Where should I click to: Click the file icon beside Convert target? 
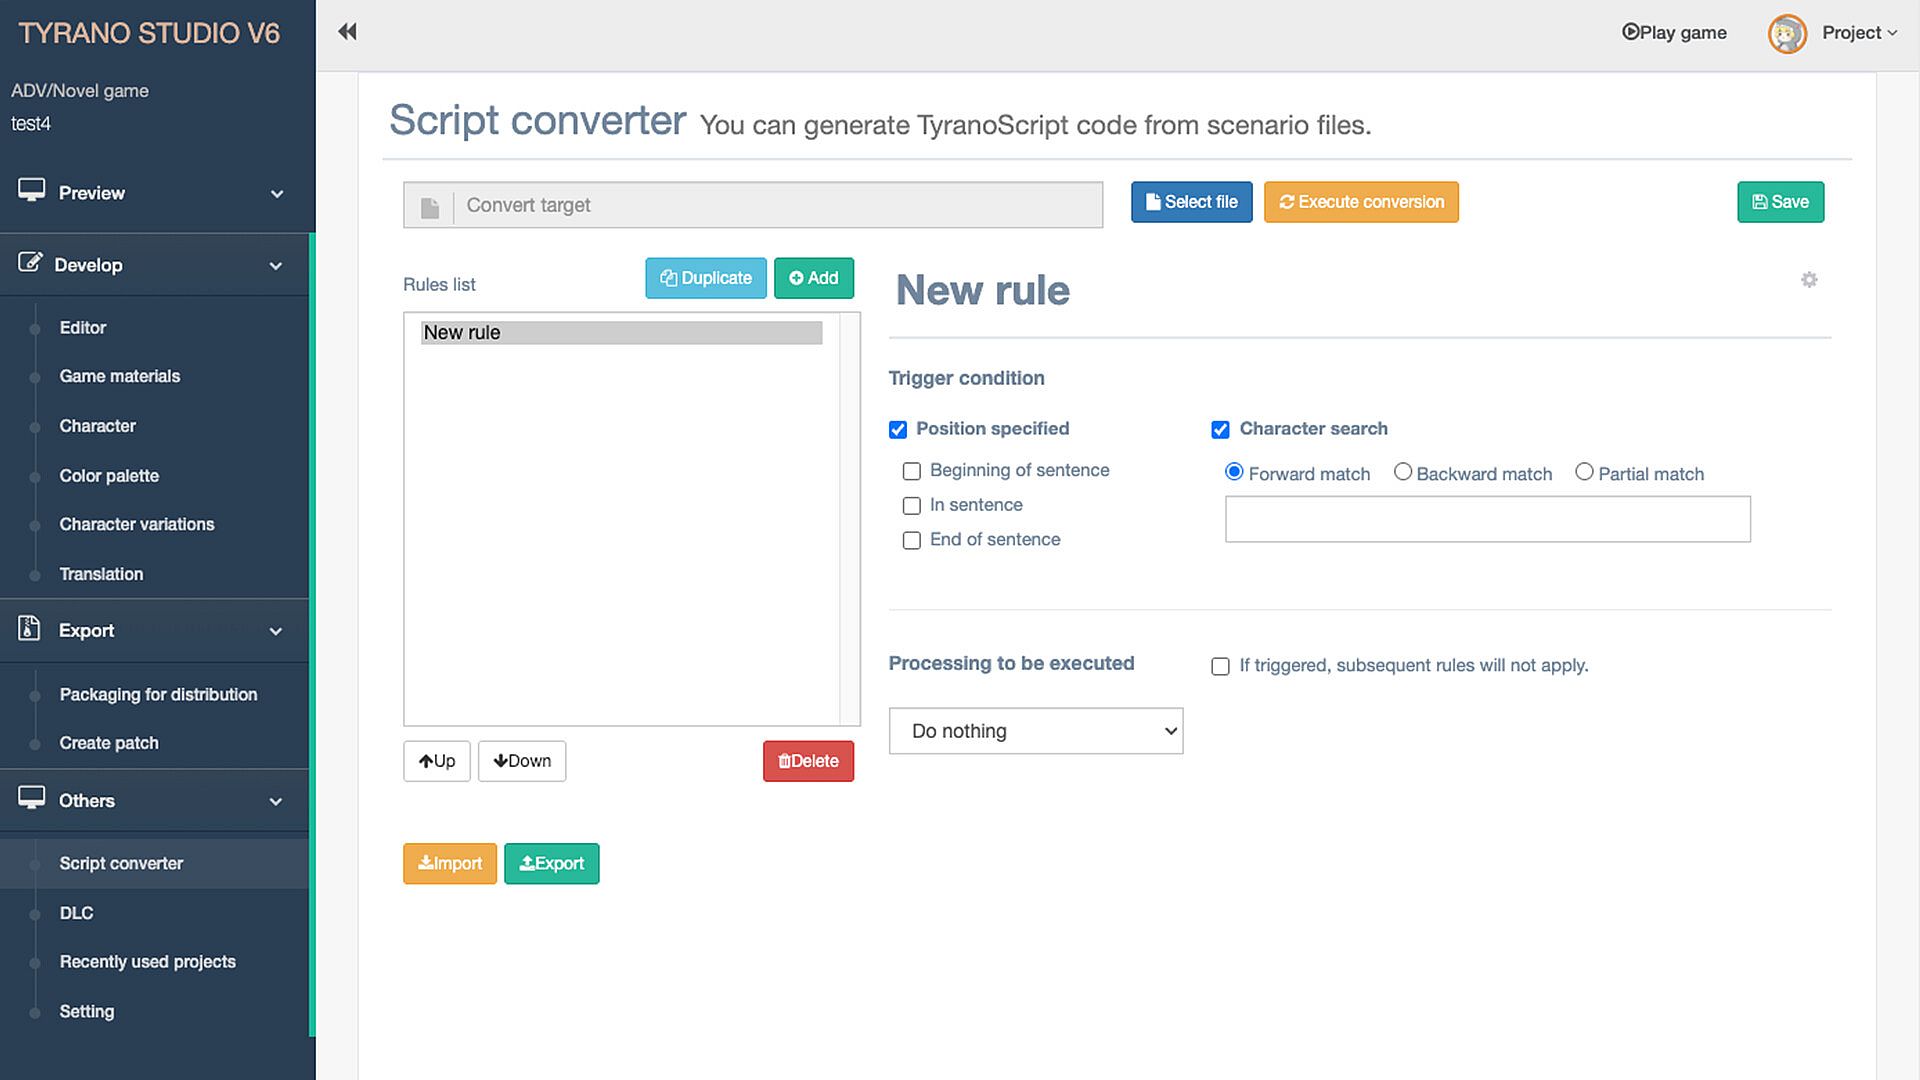pos(430,207)
